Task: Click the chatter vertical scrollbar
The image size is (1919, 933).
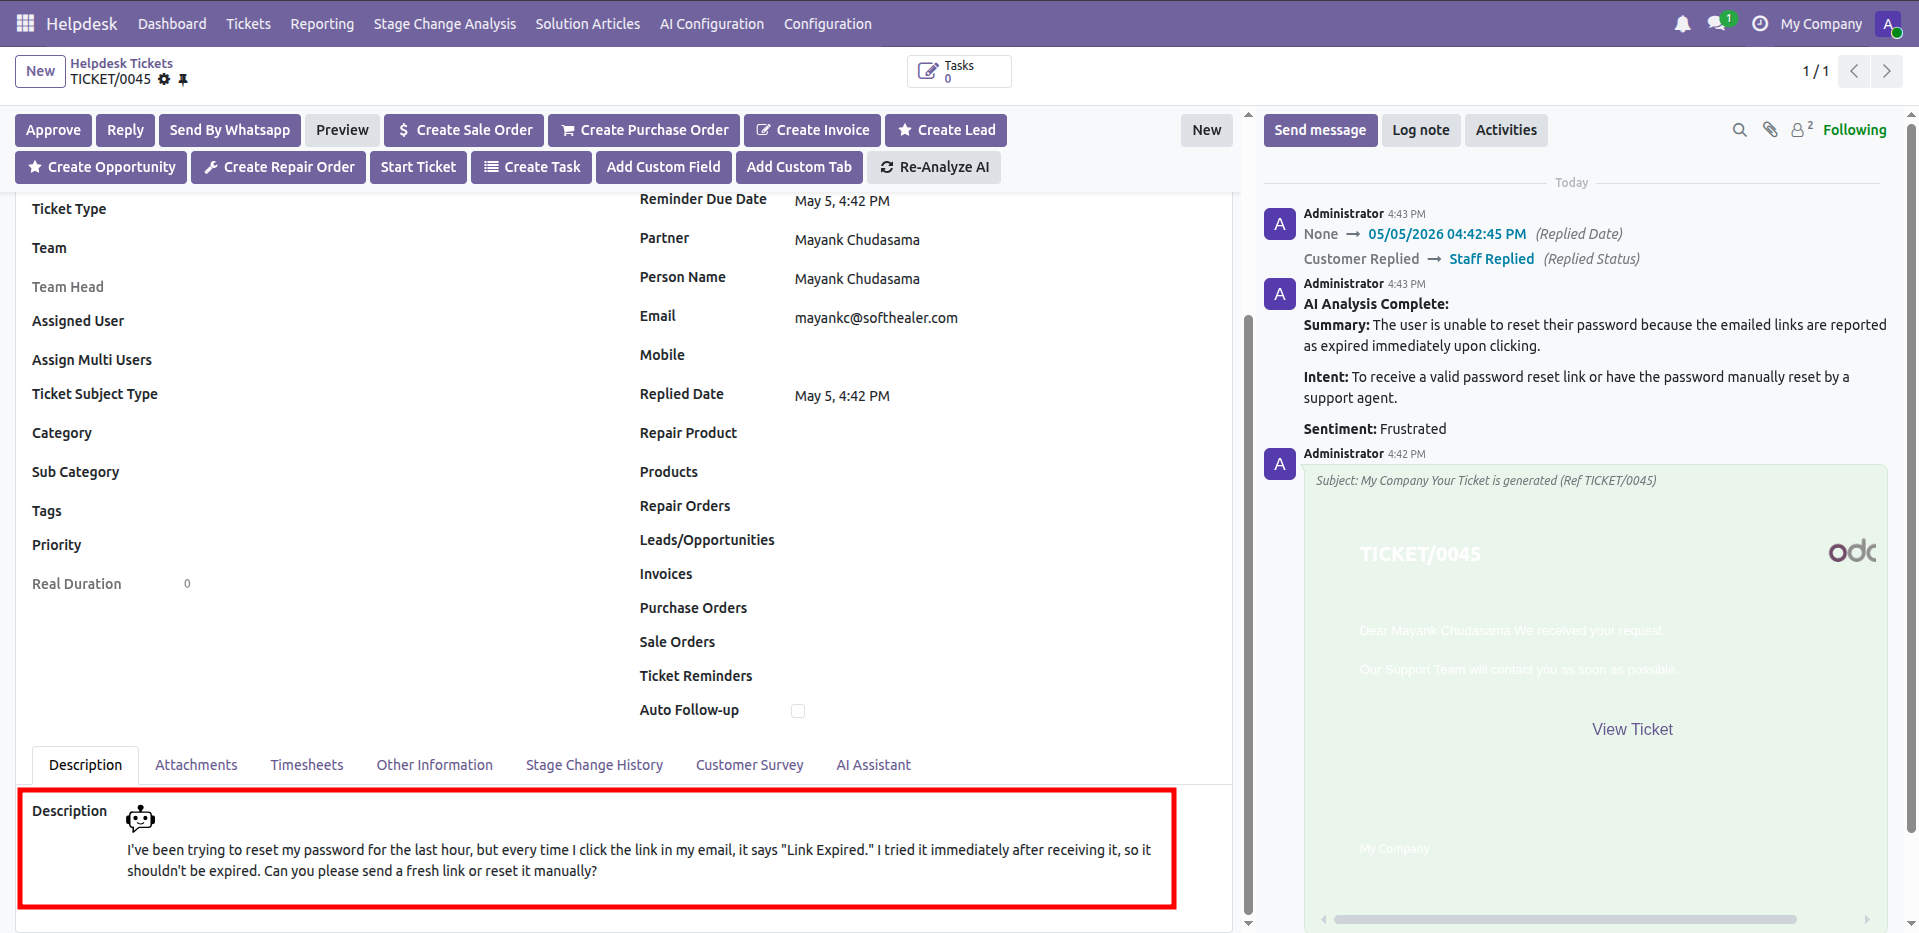Action: [x=1911, y=478]
